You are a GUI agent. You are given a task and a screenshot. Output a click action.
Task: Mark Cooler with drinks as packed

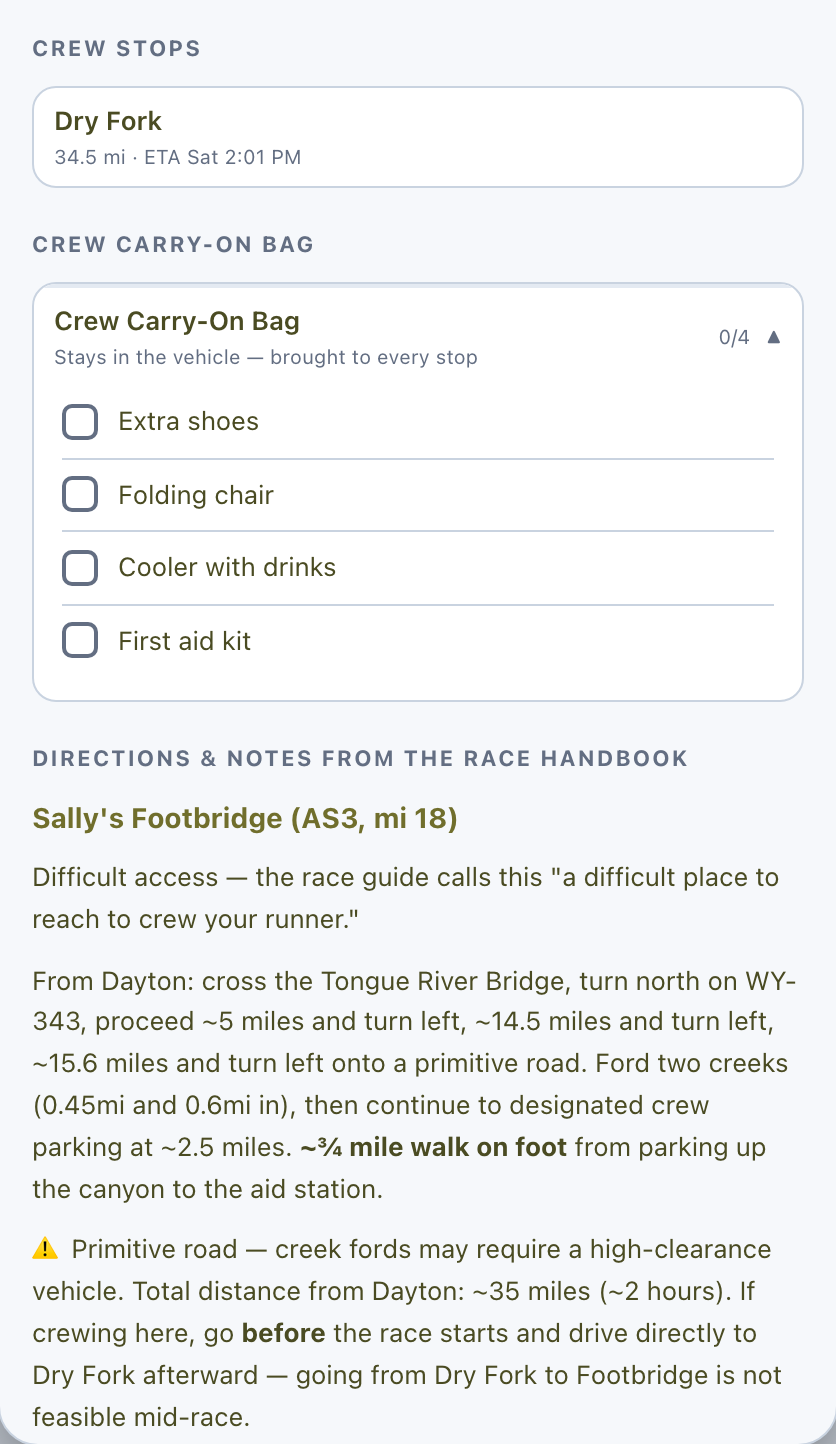pyautogui.click(x=80, y=568)
